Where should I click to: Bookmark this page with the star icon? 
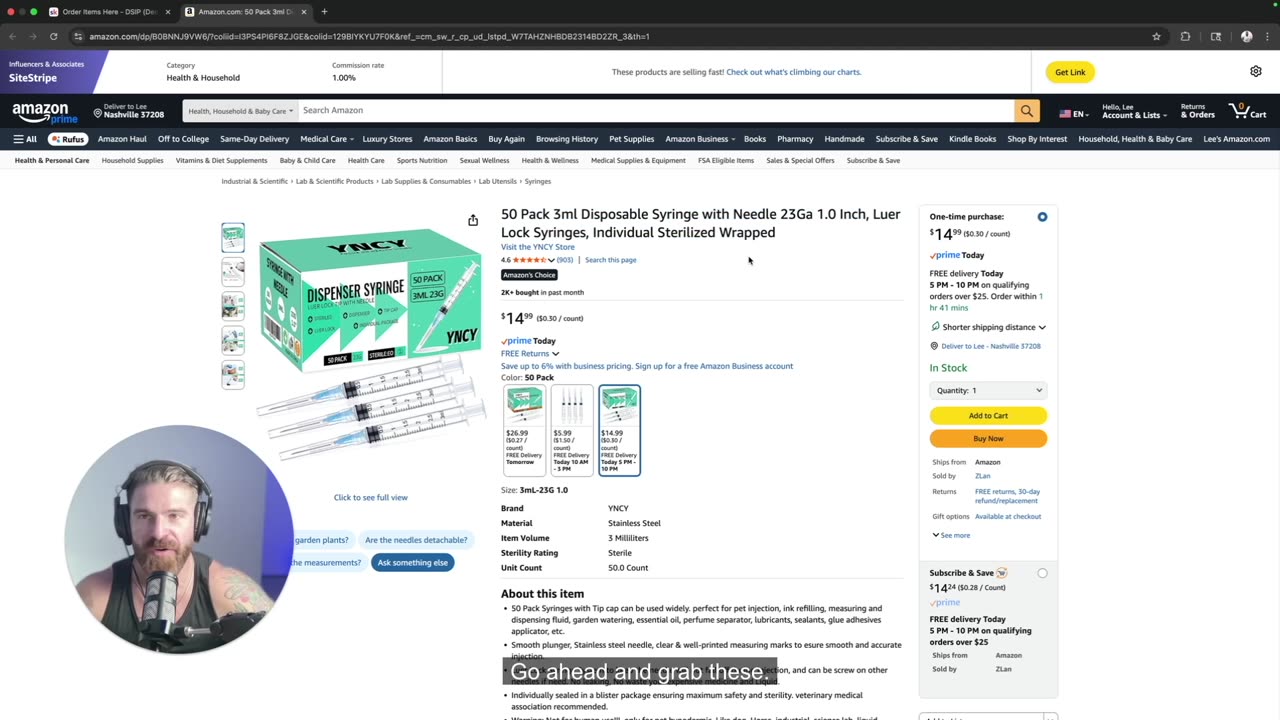(x=1156, y=36)
